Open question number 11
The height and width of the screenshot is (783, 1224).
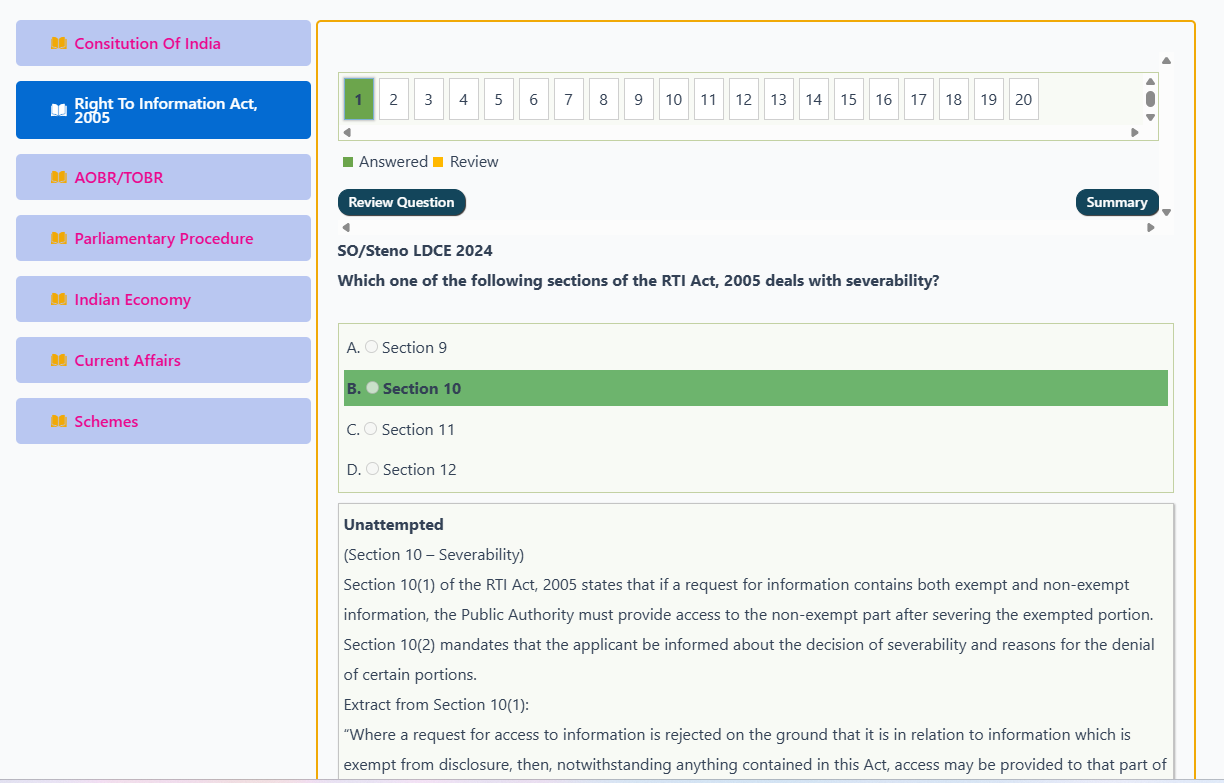point(709,99)
